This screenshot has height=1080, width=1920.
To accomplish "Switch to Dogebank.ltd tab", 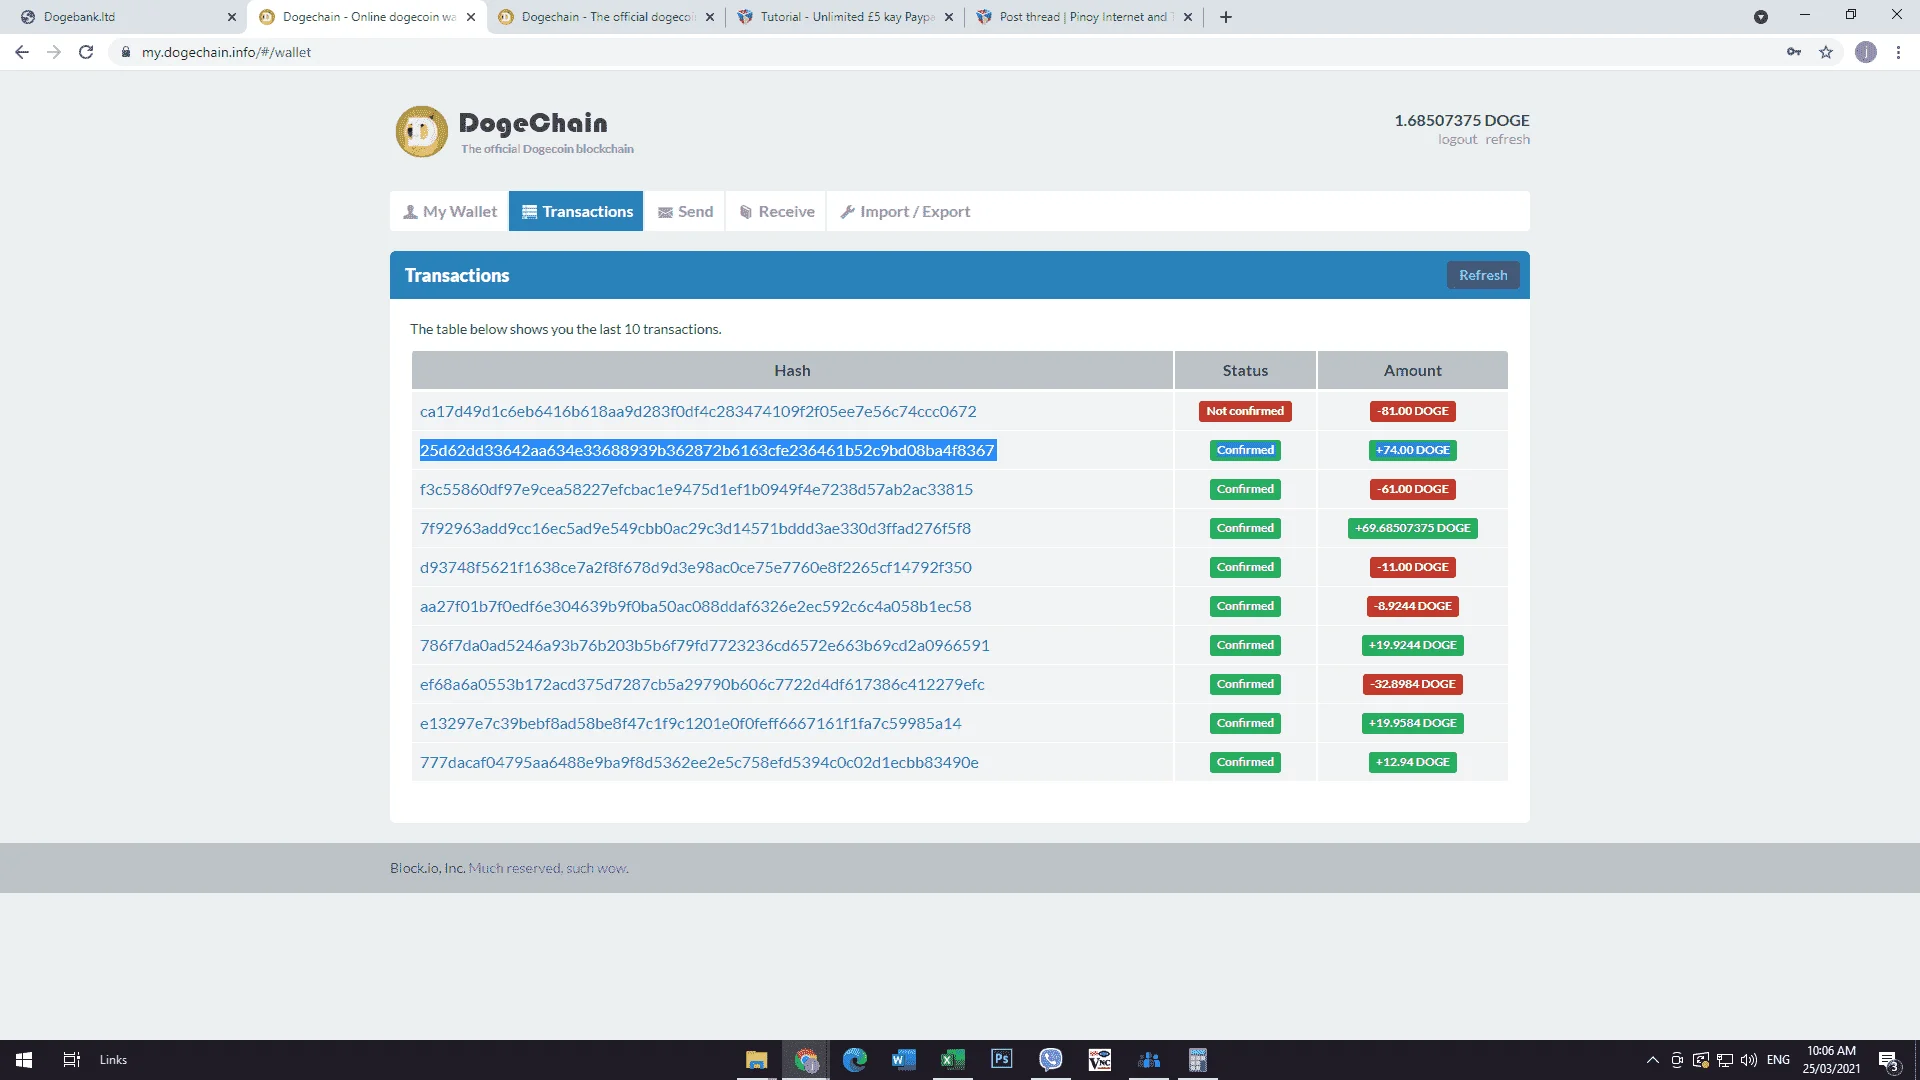I will (125, 17).
